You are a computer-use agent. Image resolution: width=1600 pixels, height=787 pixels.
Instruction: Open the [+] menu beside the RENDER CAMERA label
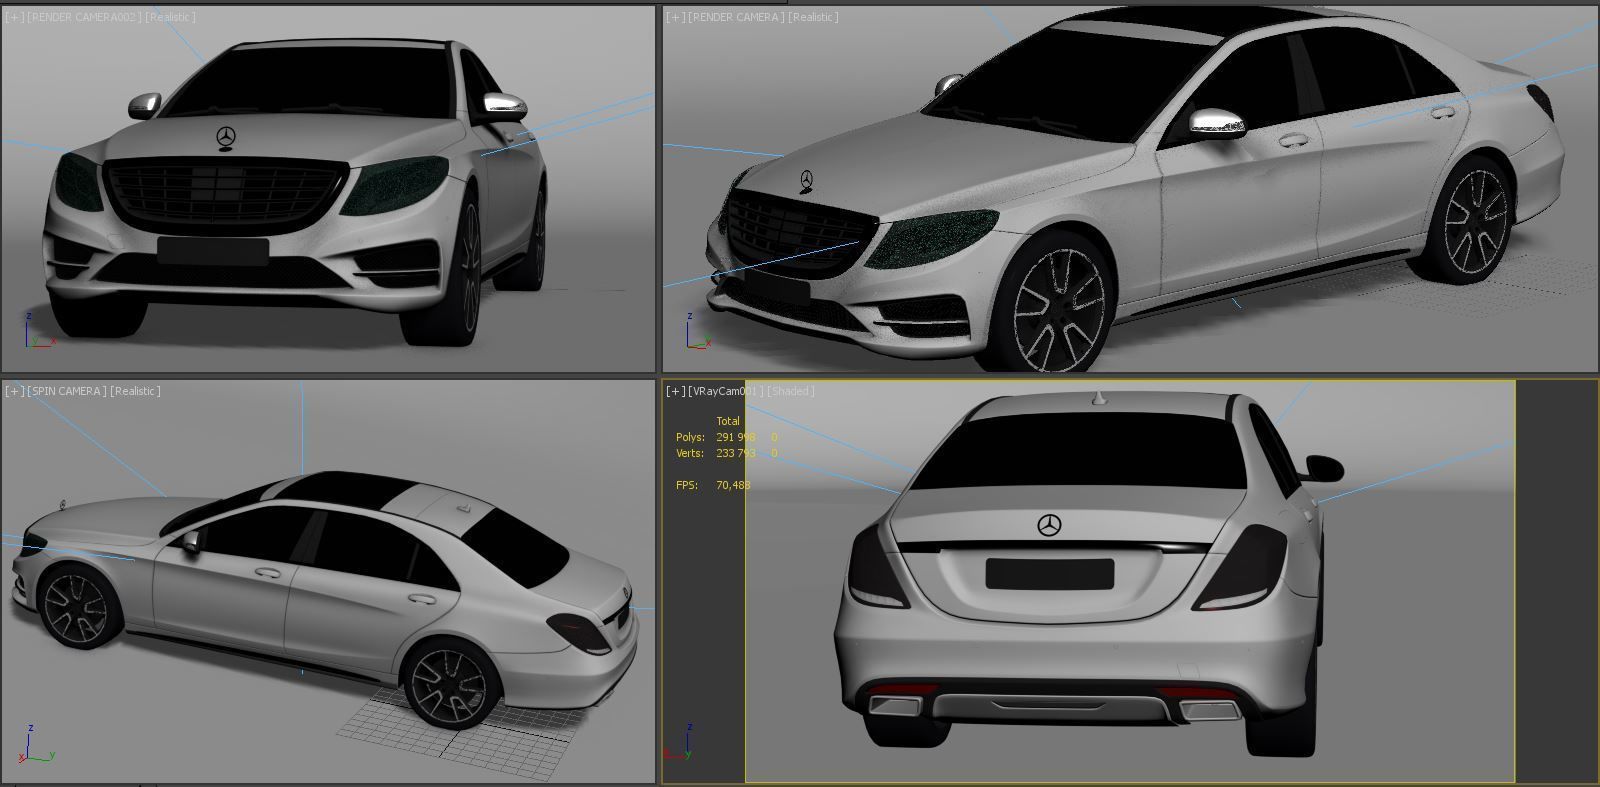(676, 17)
